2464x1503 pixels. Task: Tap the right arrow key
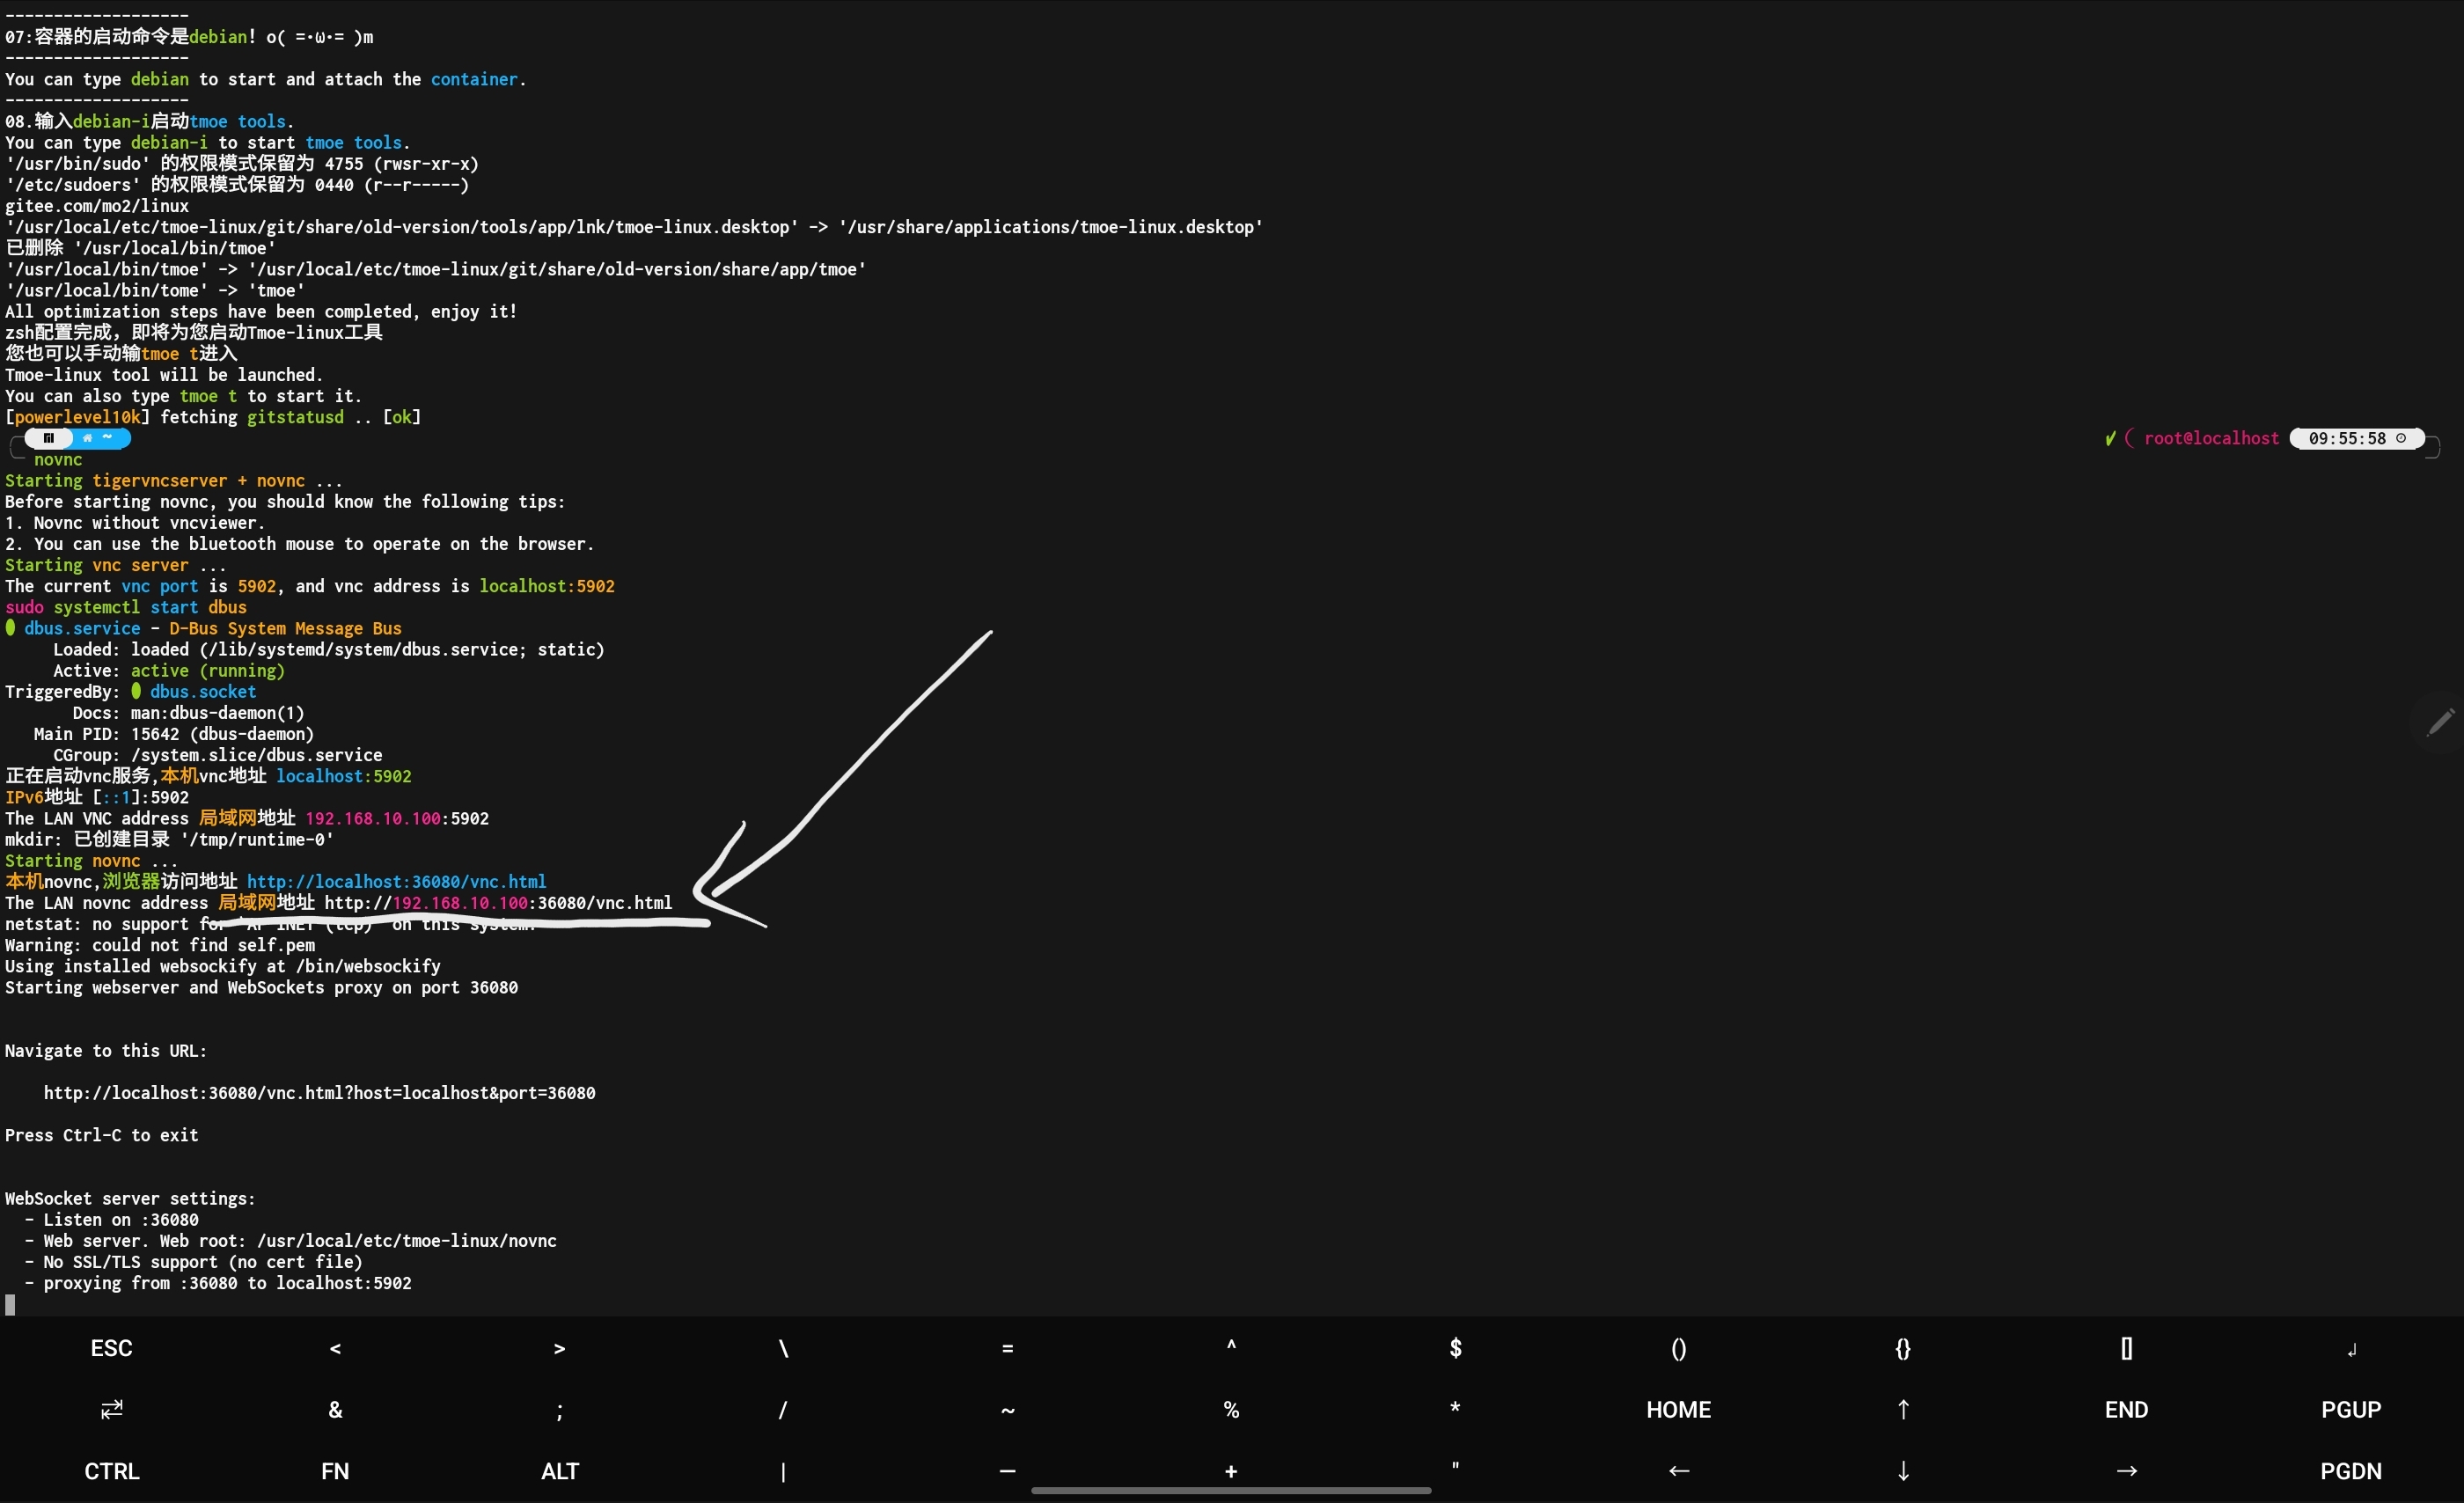coord(2127,1470)
